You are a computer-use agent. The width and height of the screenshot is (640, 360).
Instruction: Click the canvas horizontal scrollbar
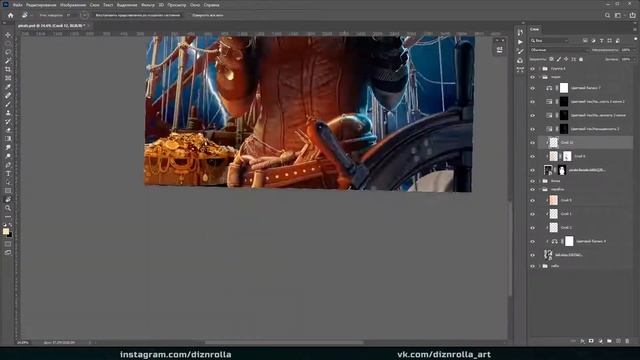284,342
